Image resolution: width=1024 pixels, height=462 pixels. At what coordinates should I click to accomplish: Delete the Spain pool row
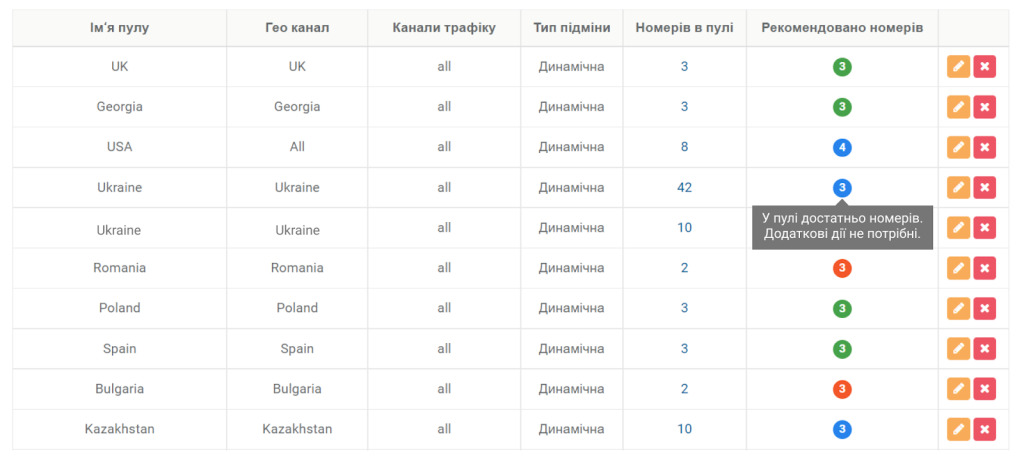coord(984,349)
